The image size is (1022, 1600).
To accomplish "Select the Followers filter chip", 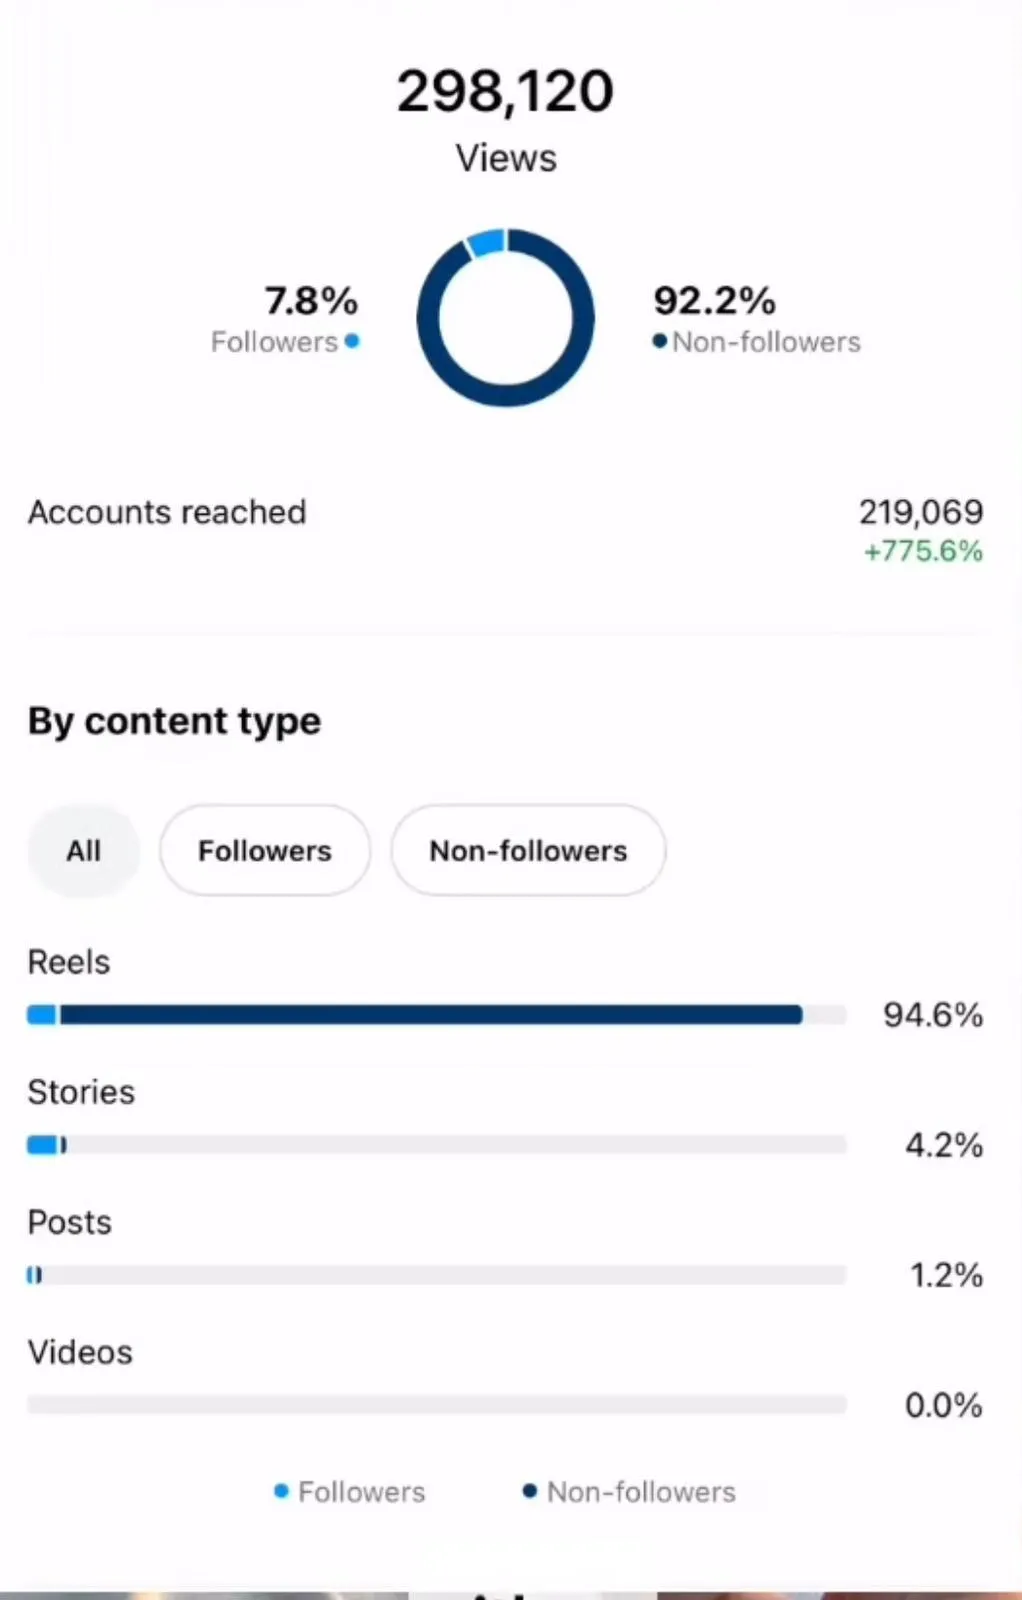I will pyautogui.click(x=265, y=851).
